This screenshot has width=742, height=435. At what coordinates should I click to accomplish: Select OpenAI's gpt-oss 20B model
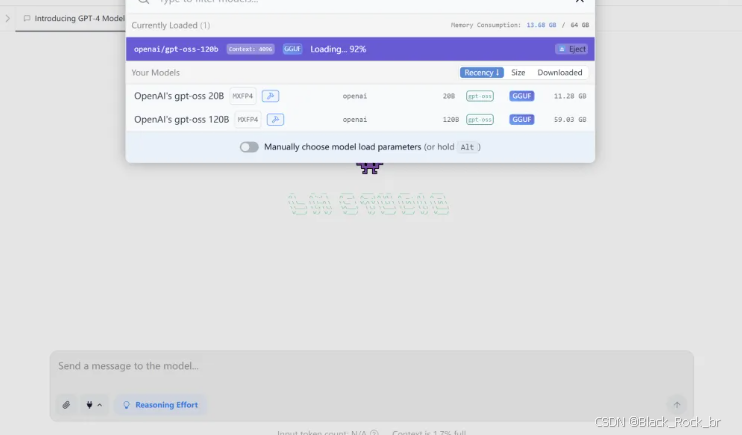[360, 96]
